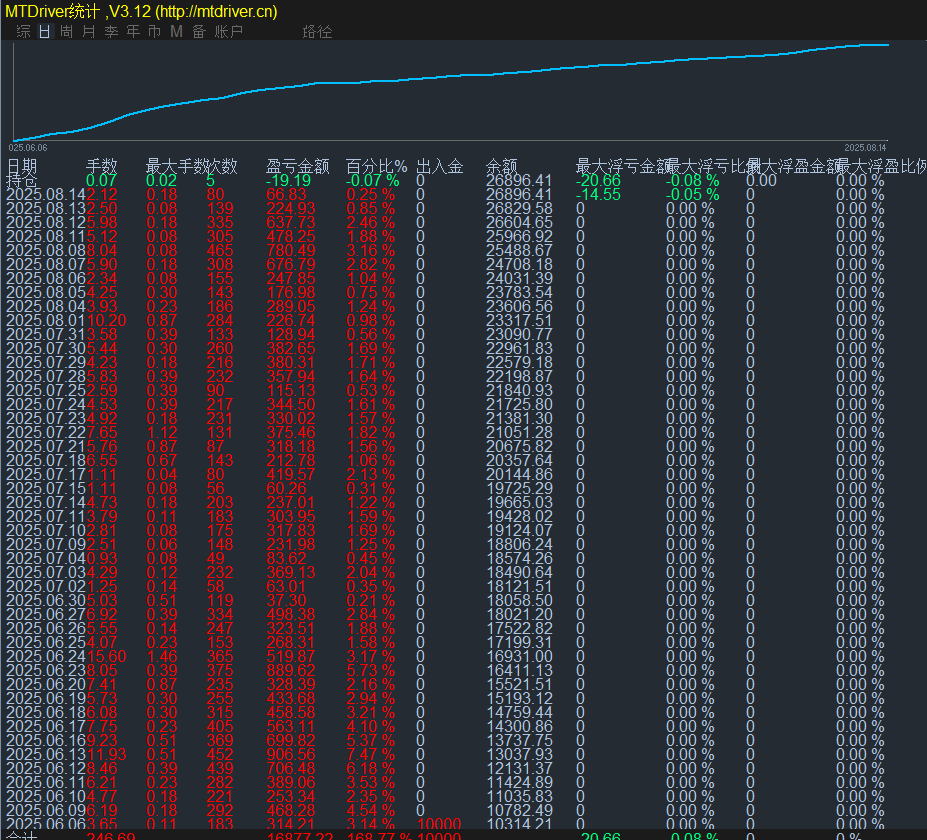Click lots value 10.20
927x840 pixels.
coord(106,320)
